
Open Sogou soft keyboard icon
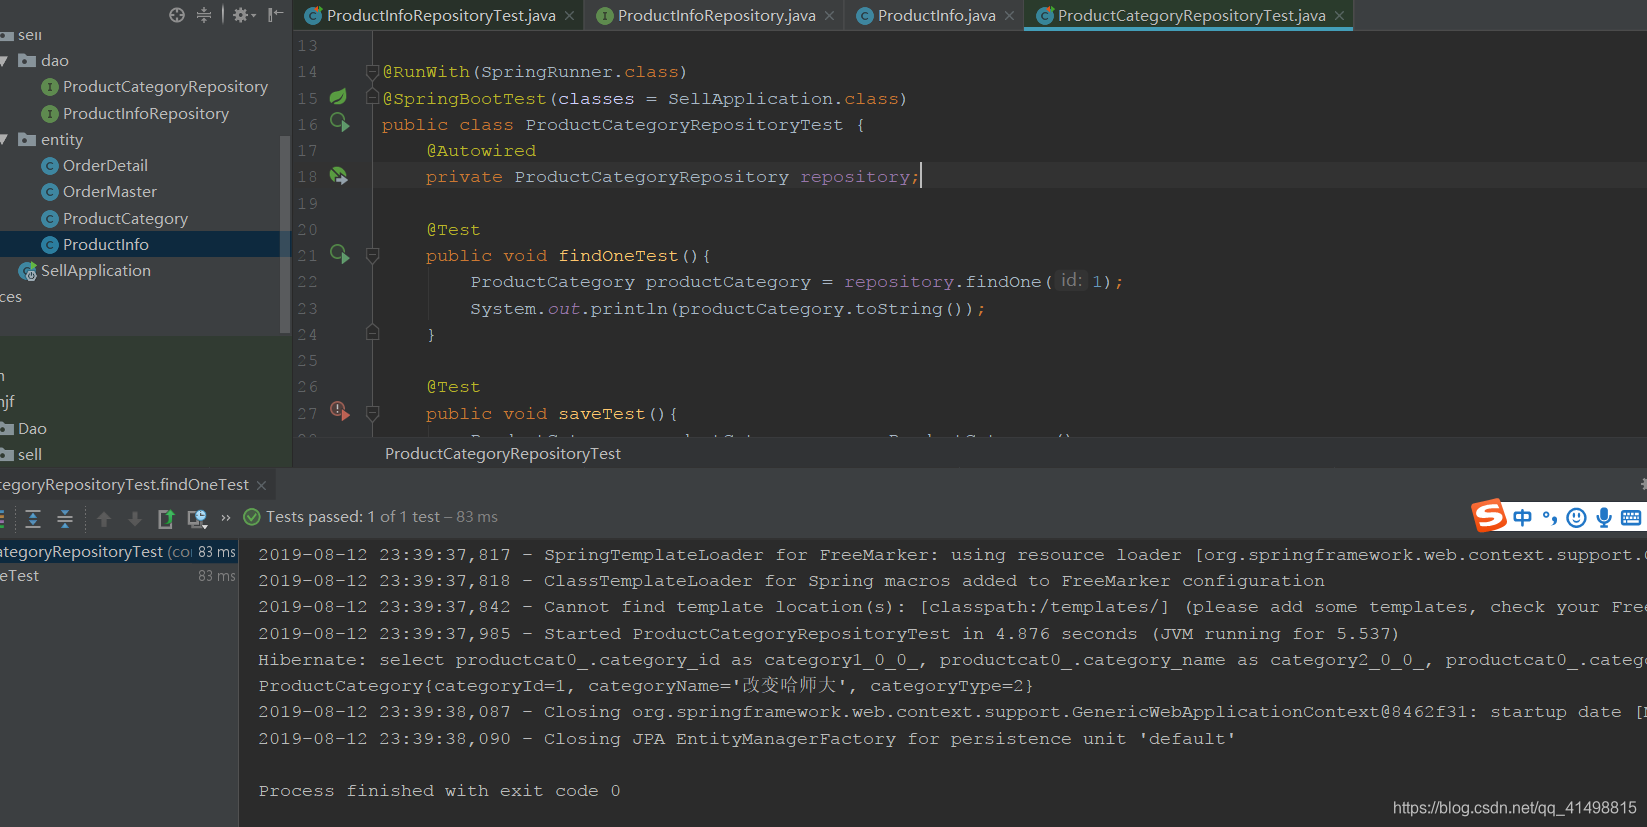pyautogui.click(x=1631, y=517)
